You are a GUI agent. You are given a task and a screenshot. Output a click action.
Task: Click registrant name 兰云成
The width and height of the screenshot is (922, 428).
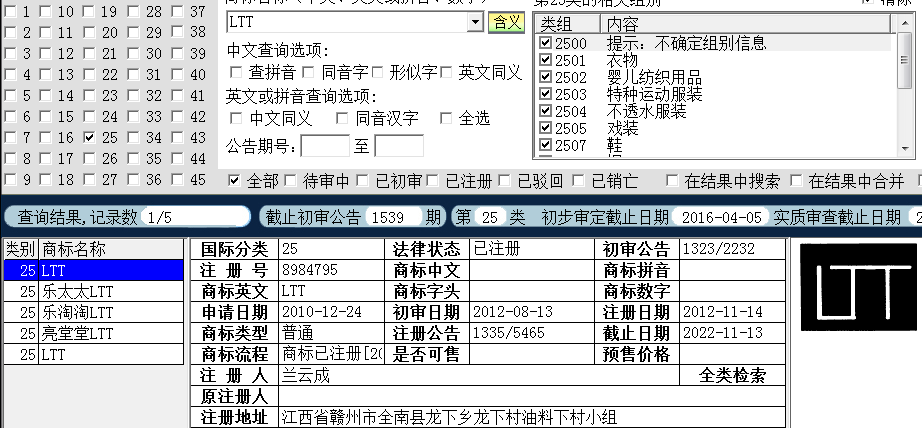click(x=306, y=376)
